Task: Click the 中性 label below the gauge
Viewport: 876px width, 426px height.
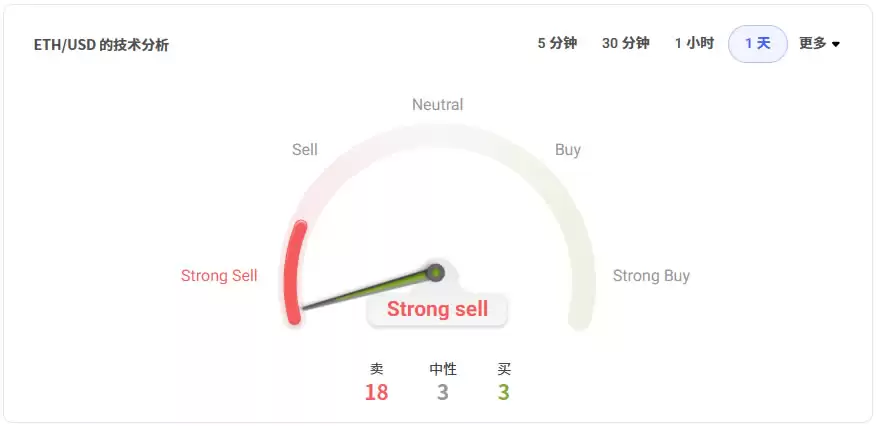Action: [x=443, y=369]
